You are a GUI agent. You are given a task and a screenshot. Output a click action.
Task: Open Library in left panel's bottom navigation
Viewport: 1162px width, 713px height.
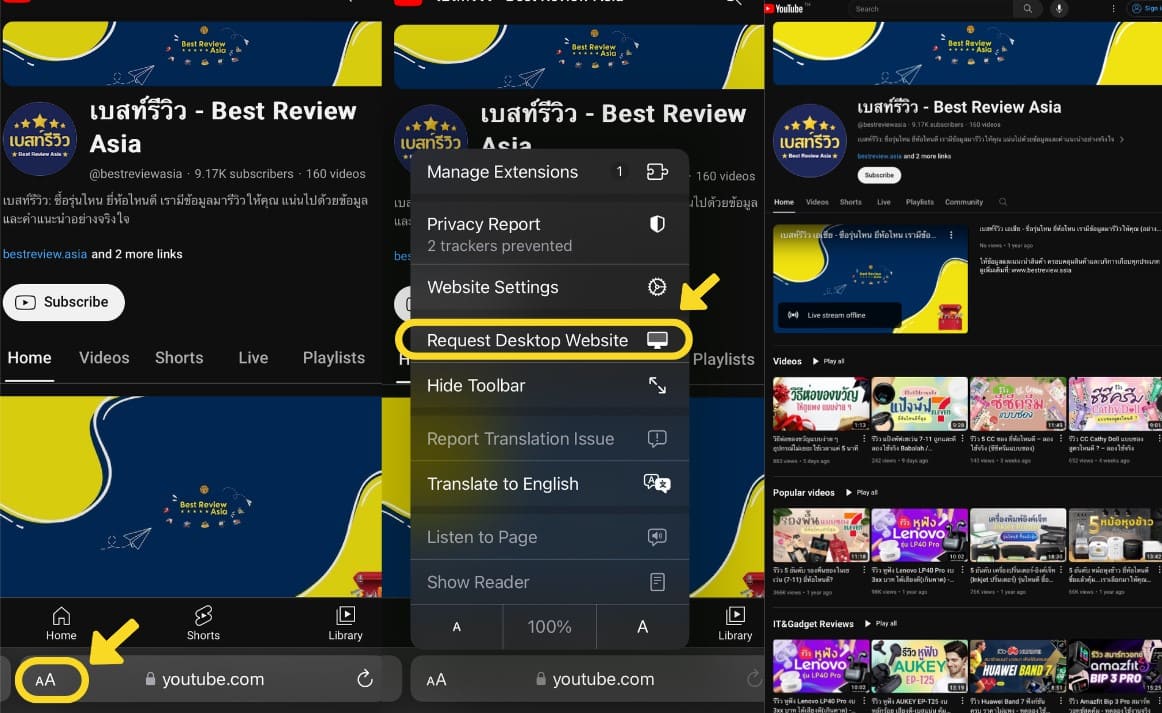pyautogui.click(x=345, y=623)
